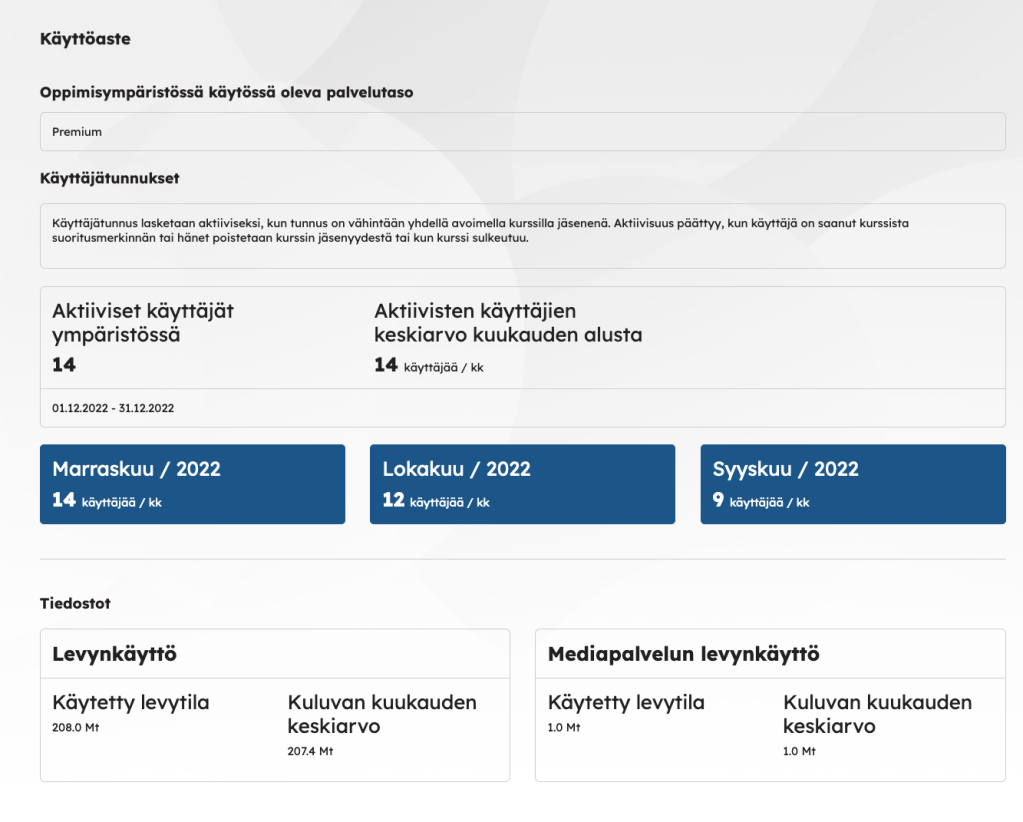Click the 14 käyttäjää / kk average value
Viewport: 1023px width, 822px height.
[428, 366]
